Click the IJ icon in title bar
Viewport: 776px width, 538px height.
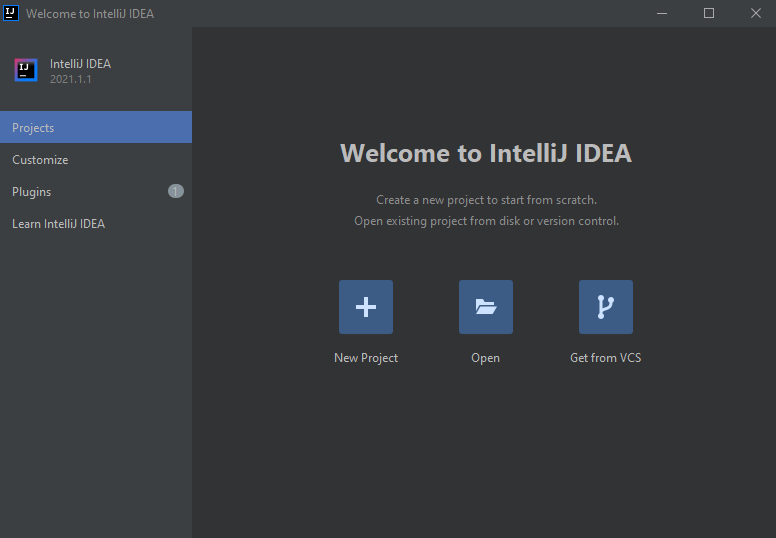pyautogui.click(x=11, y=13)
